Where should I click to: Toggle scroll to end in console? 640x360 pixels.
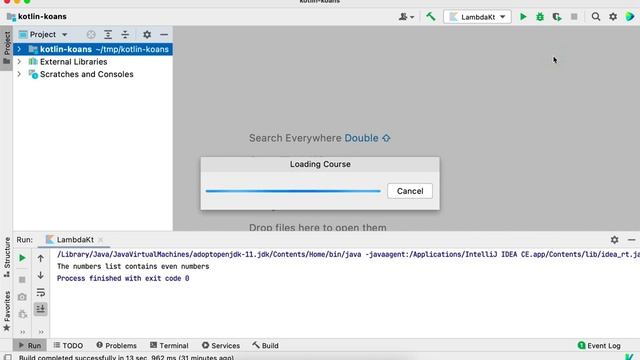tap(40, 309)
